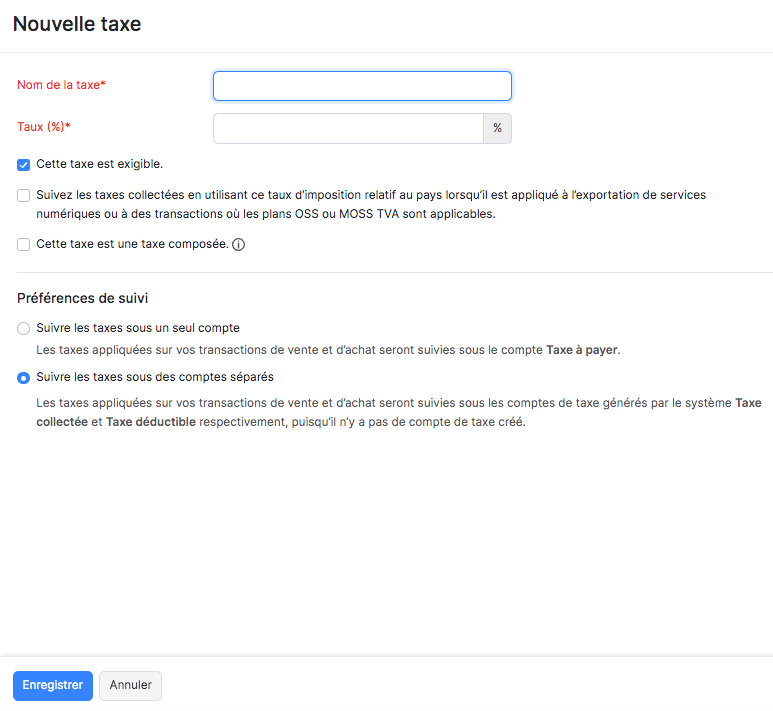Check 'Cette taxe est une taxe composée'

23,244
